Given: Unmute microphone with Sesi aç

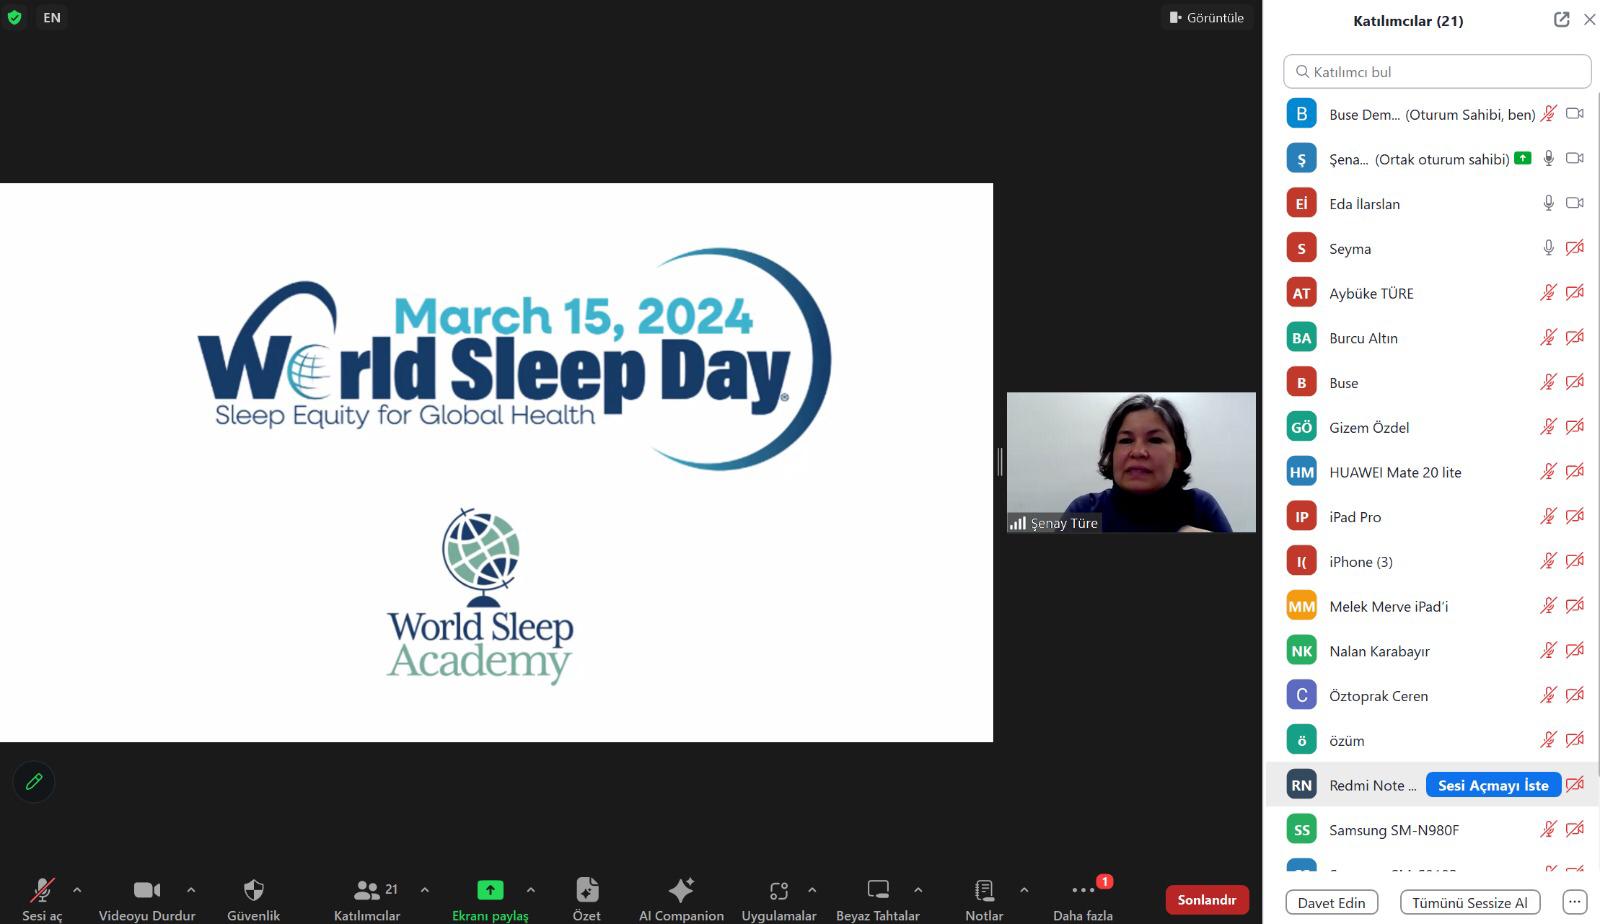Looking at the screenshot, I should [42, 890].
